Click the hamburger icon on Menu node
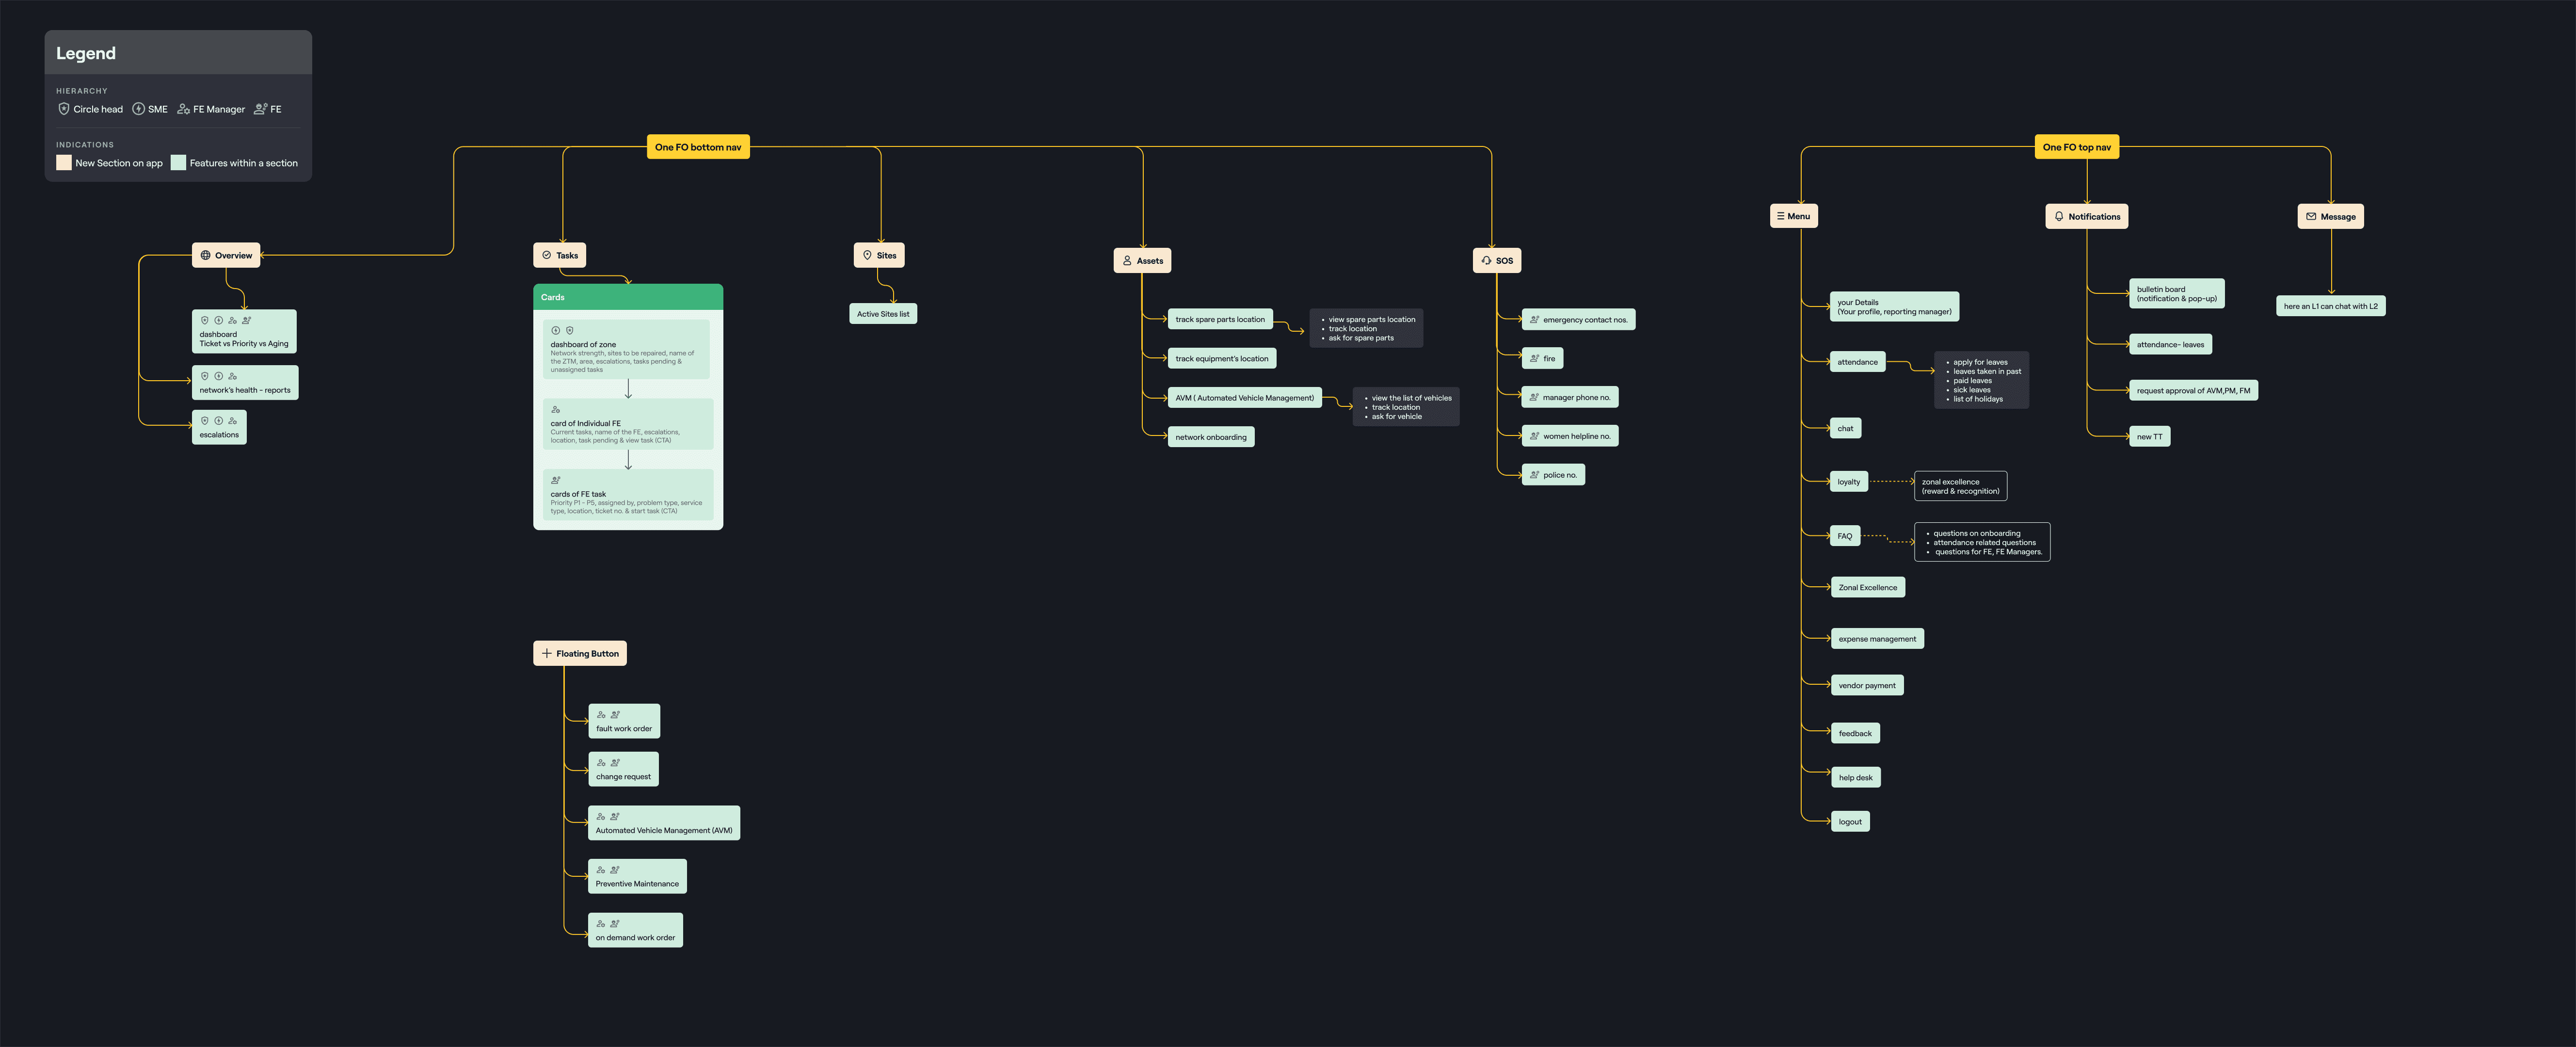The width and height of the screenshot is (2576, 1047). (x=1781, y=216)
